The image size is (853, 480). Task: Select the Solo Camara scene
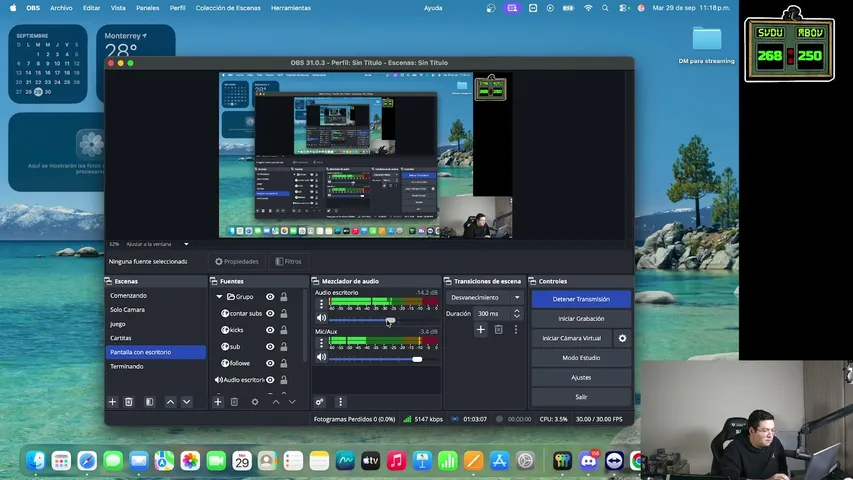pos(156,310)
